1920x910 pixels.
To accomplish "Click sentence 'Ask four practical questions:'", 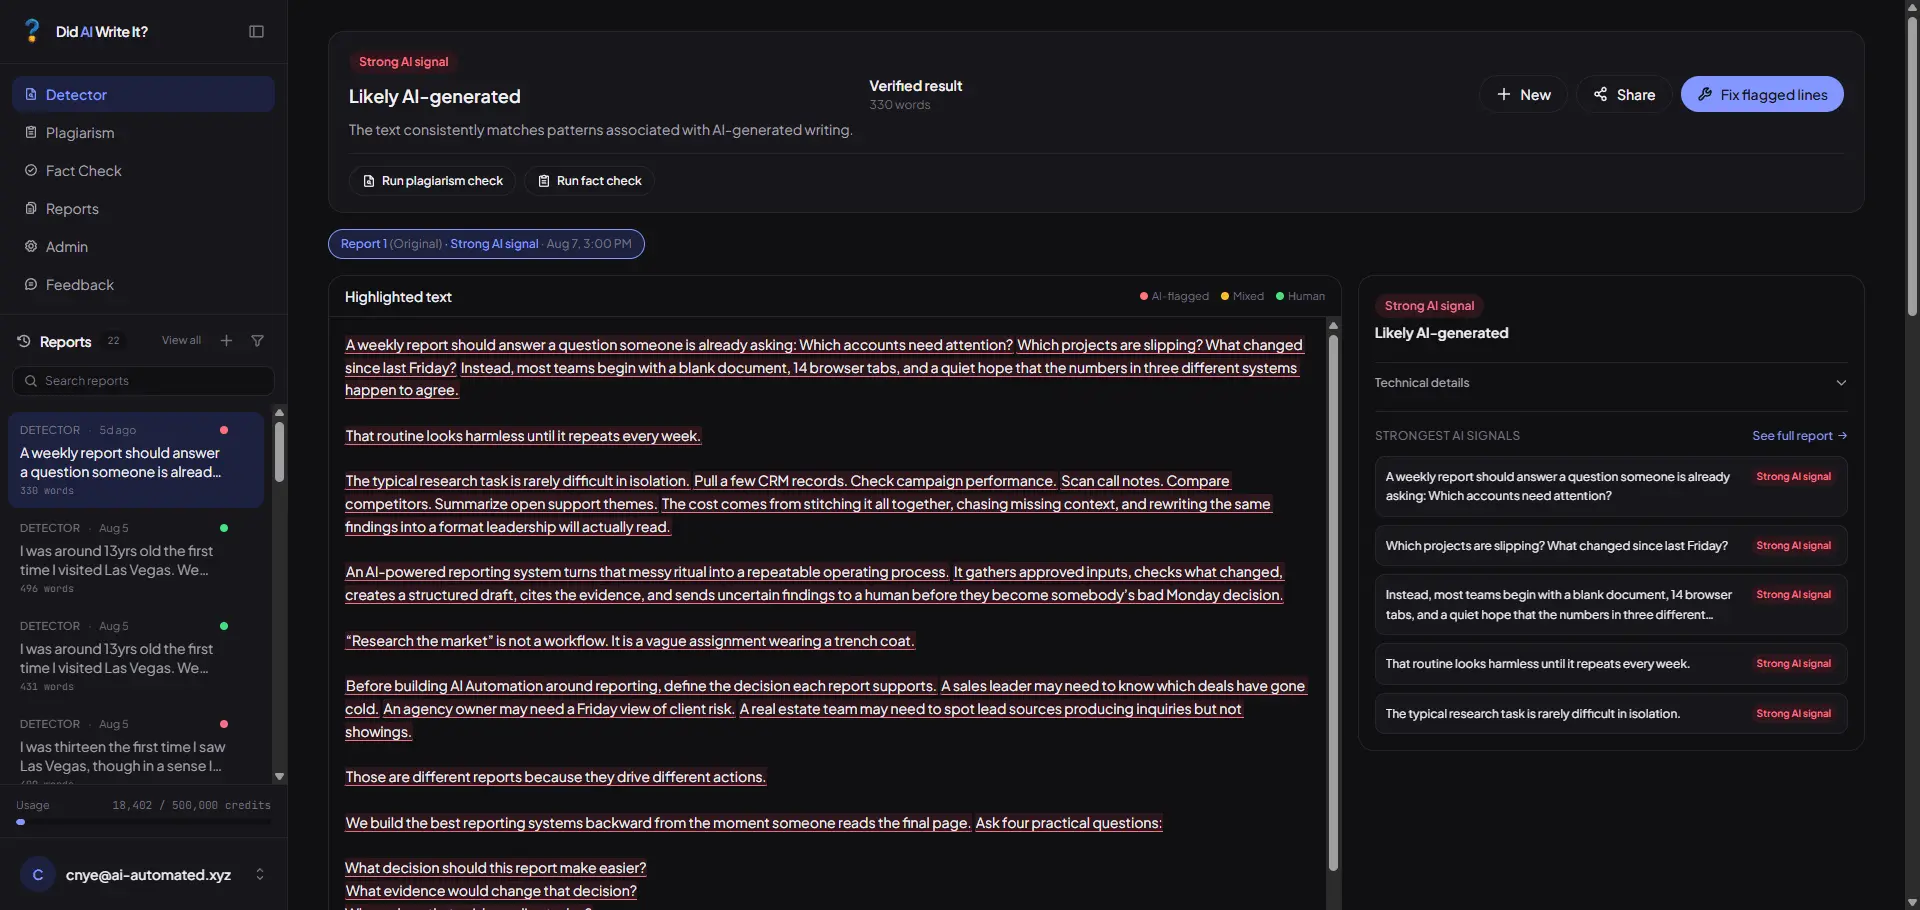I will coord(1069,823).
